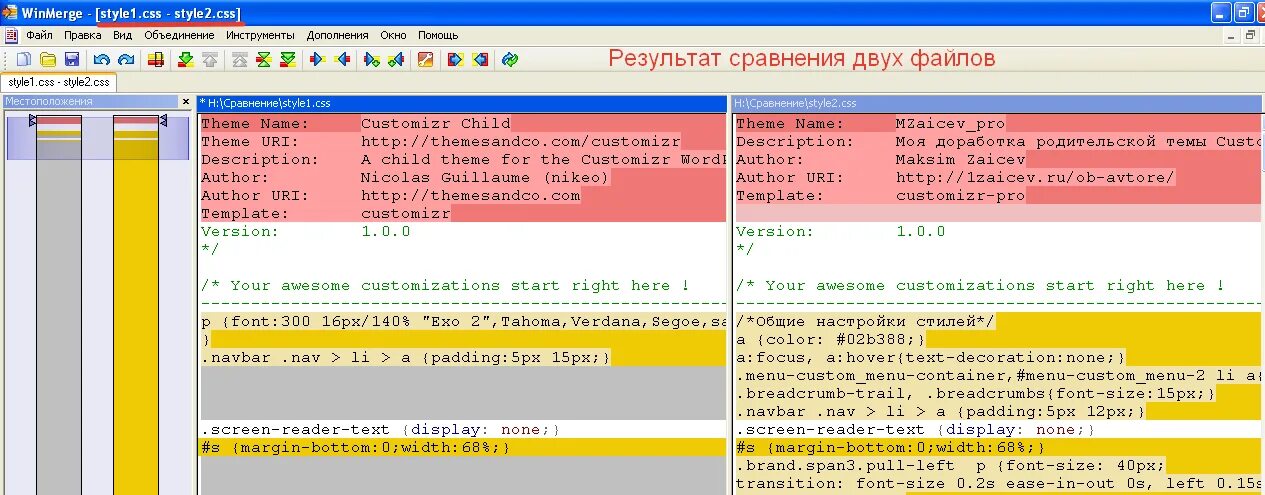Click the 'MZaicev_pro' theme name line
The width and height of the screenshot is (1265, 495).
(999, 124)
